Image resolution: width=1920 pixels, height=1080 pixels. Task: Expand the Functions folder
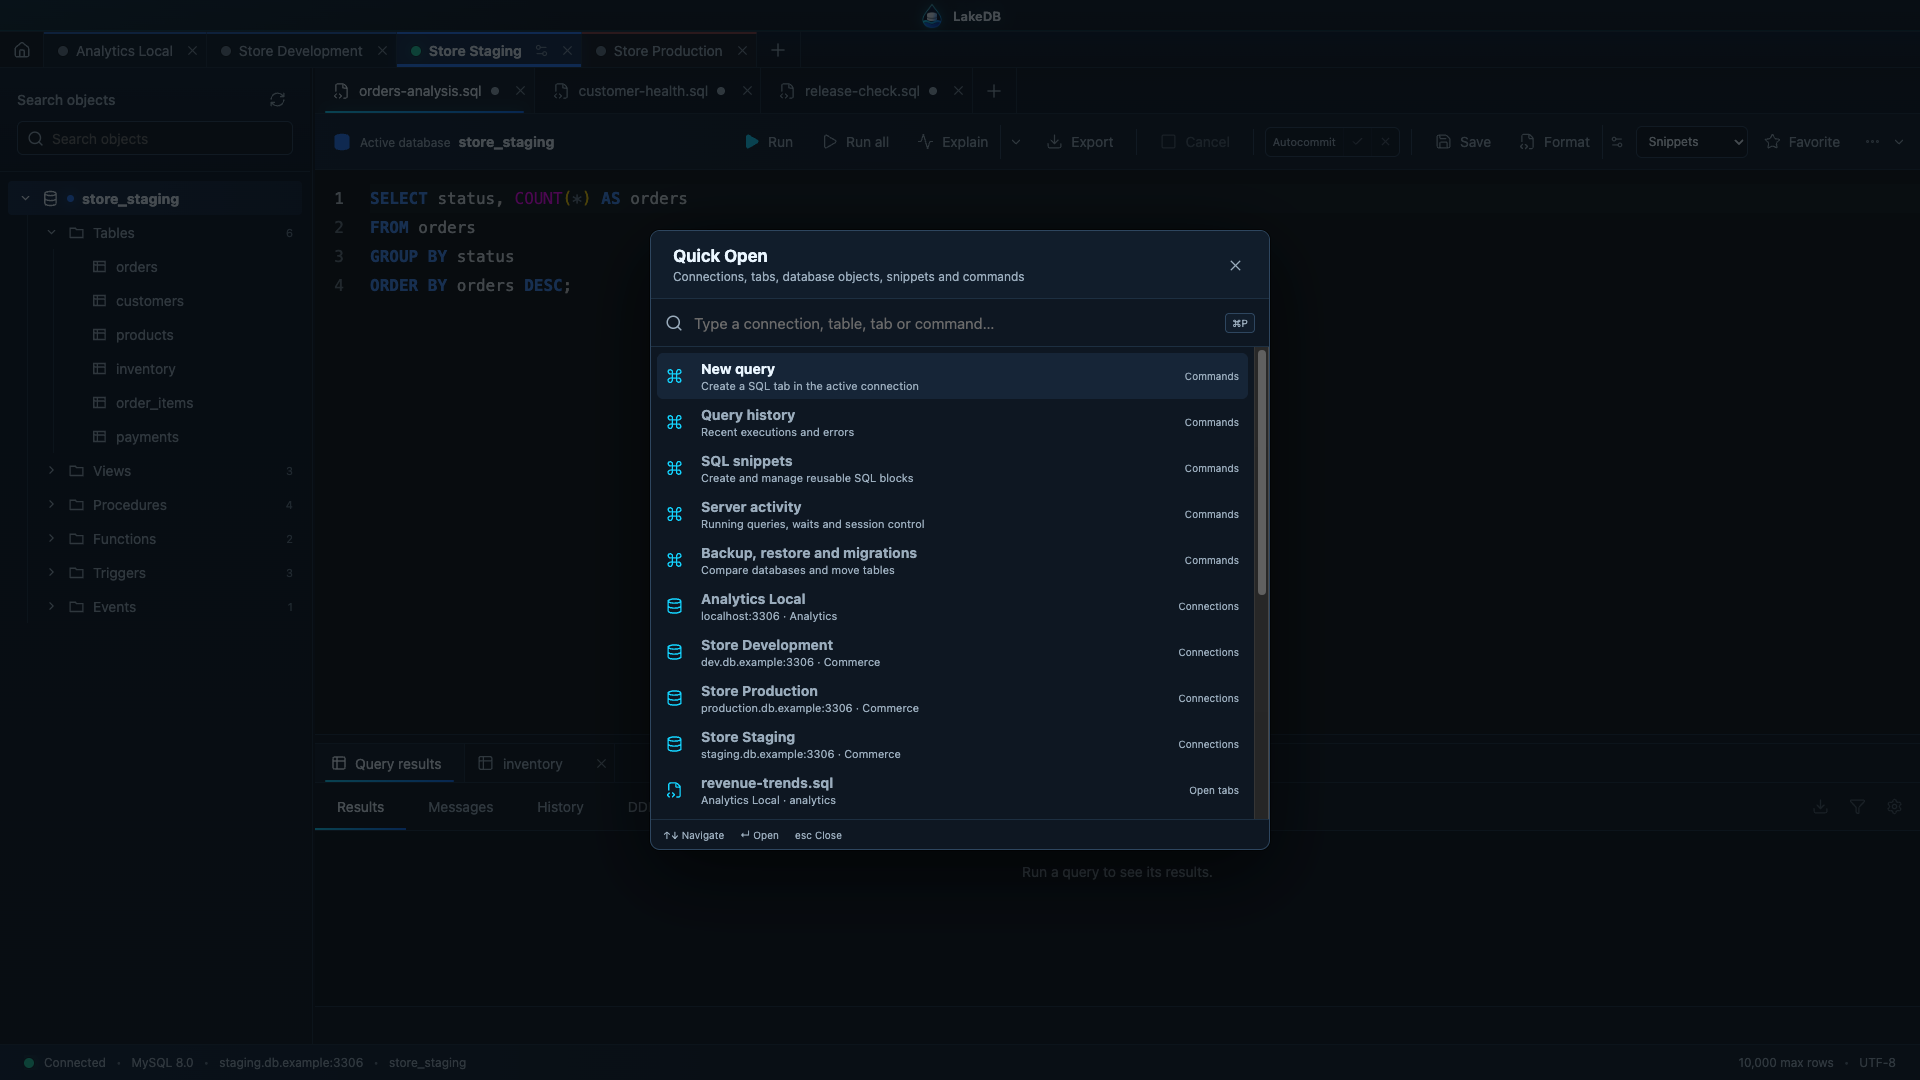51,539
